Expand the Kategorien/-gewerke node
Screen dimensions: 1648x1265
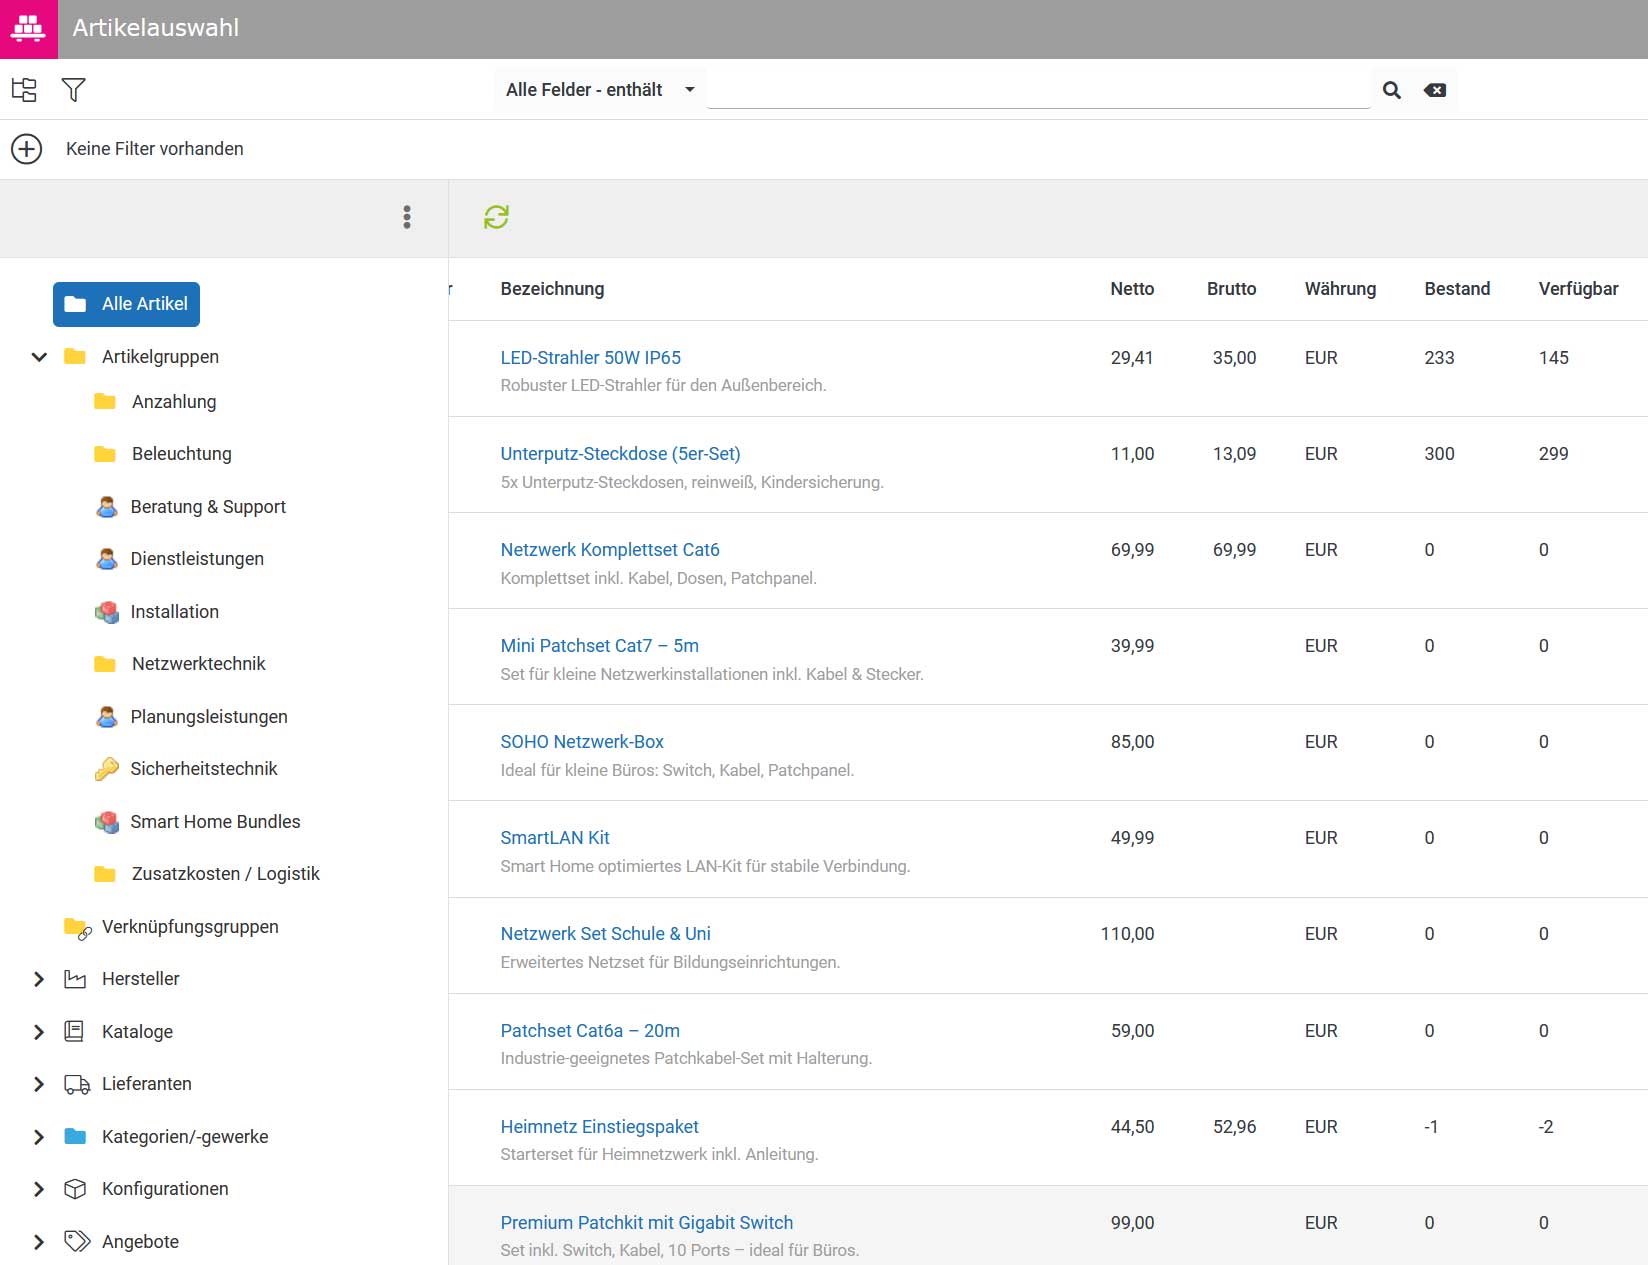(x=39, y=1137)
